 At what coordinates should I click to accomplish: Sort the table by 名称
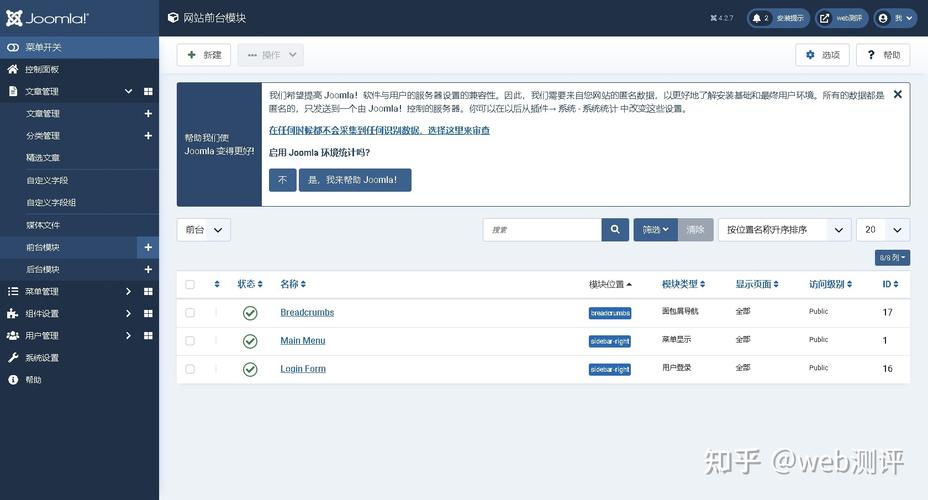[293, 285]
